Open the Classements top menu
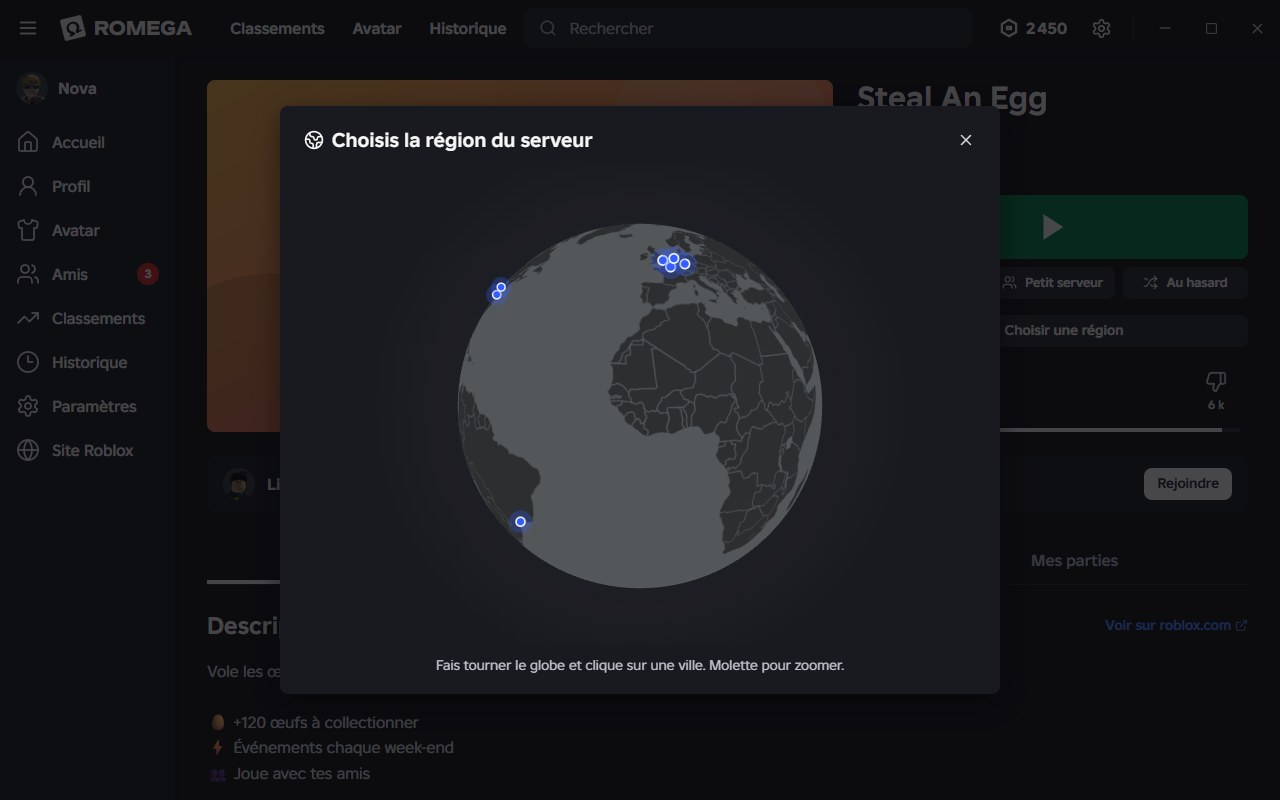The image size is (1280, 800). [277, 29]
